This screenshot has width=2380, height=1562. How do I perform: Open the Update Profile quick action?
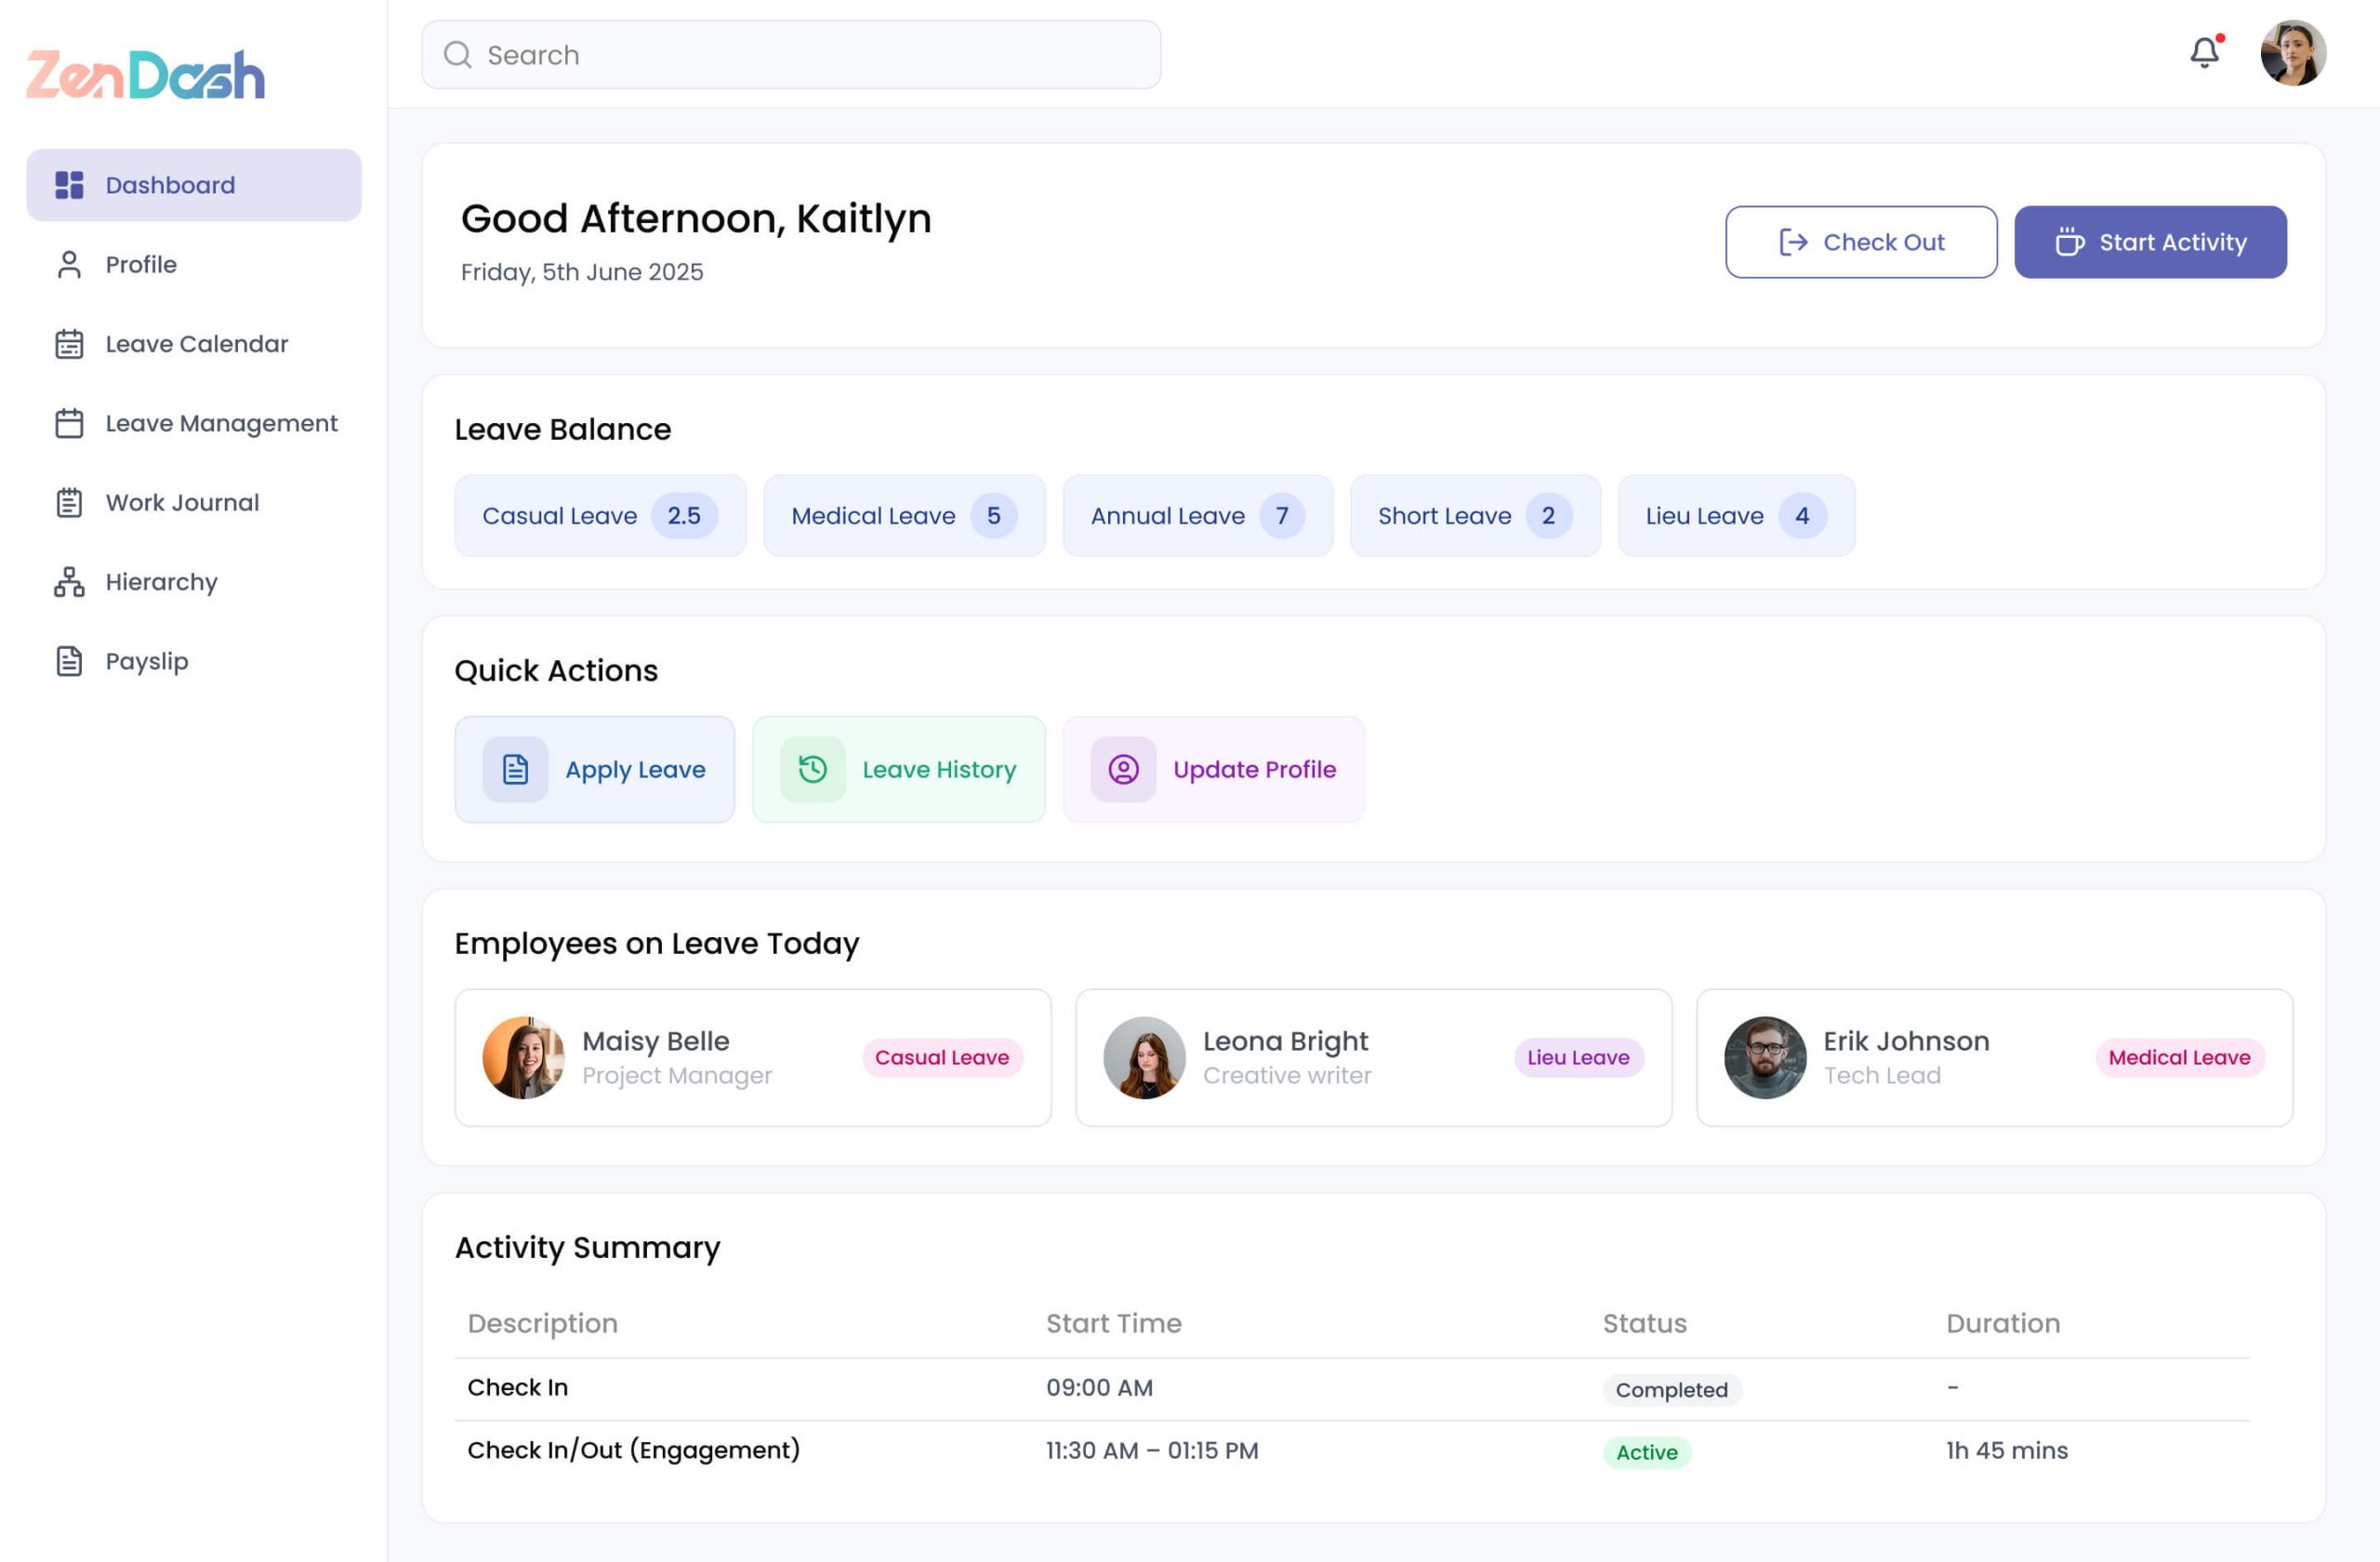[1213, 769]
